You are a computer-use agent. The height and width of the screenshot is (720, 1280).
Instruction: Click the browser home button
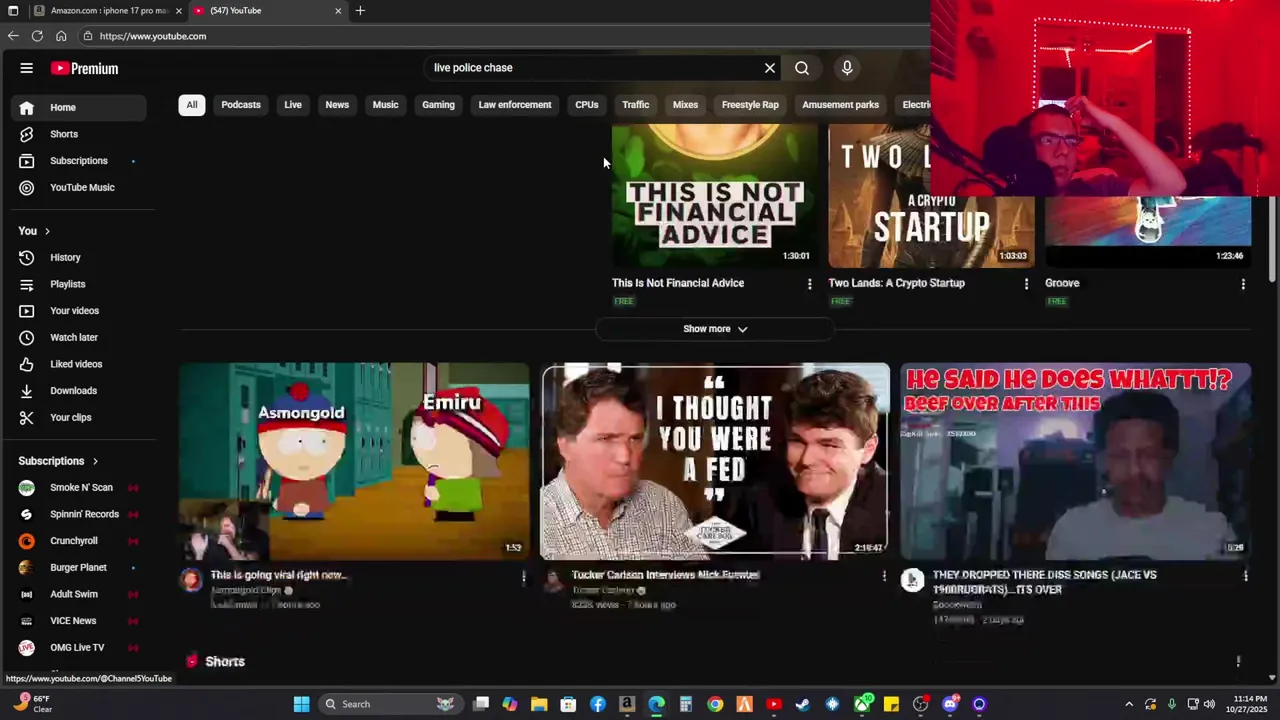tap(61, 36)
